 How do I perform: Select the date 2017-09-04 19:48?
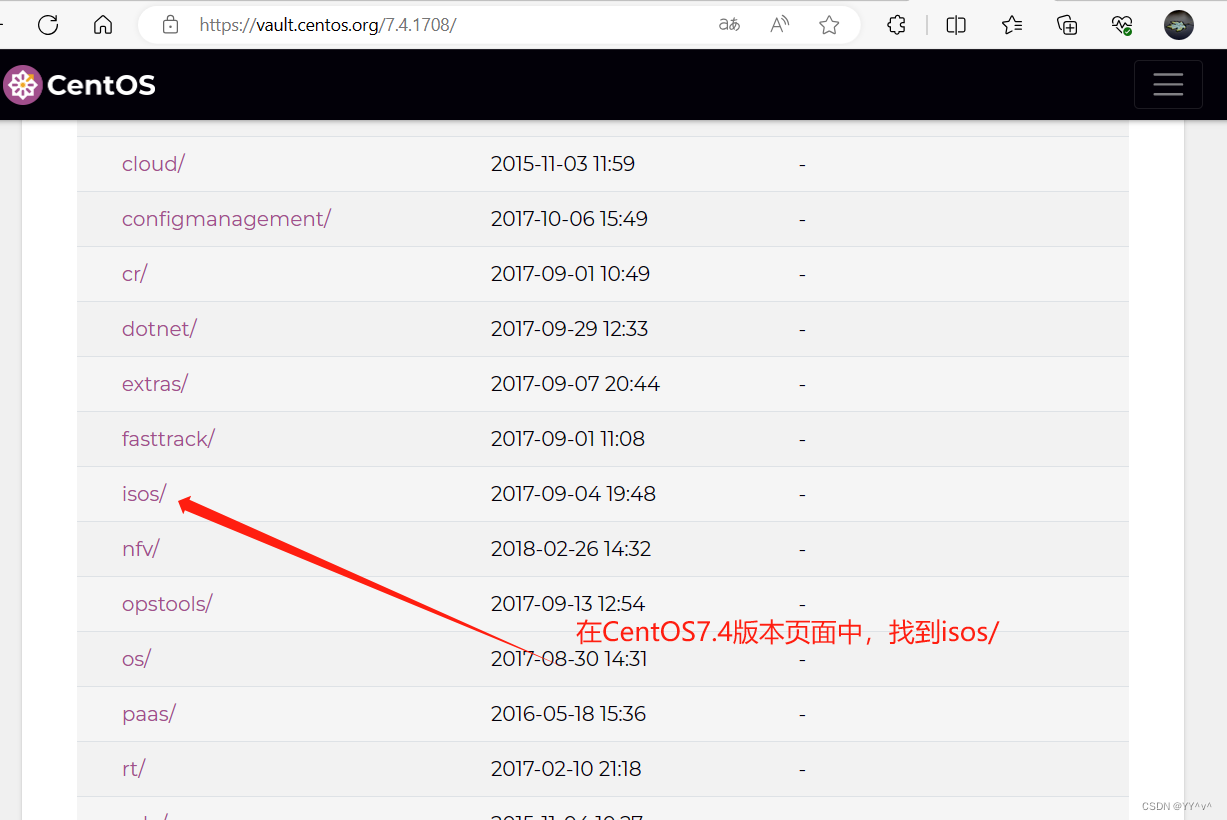[x=573, y=494]
